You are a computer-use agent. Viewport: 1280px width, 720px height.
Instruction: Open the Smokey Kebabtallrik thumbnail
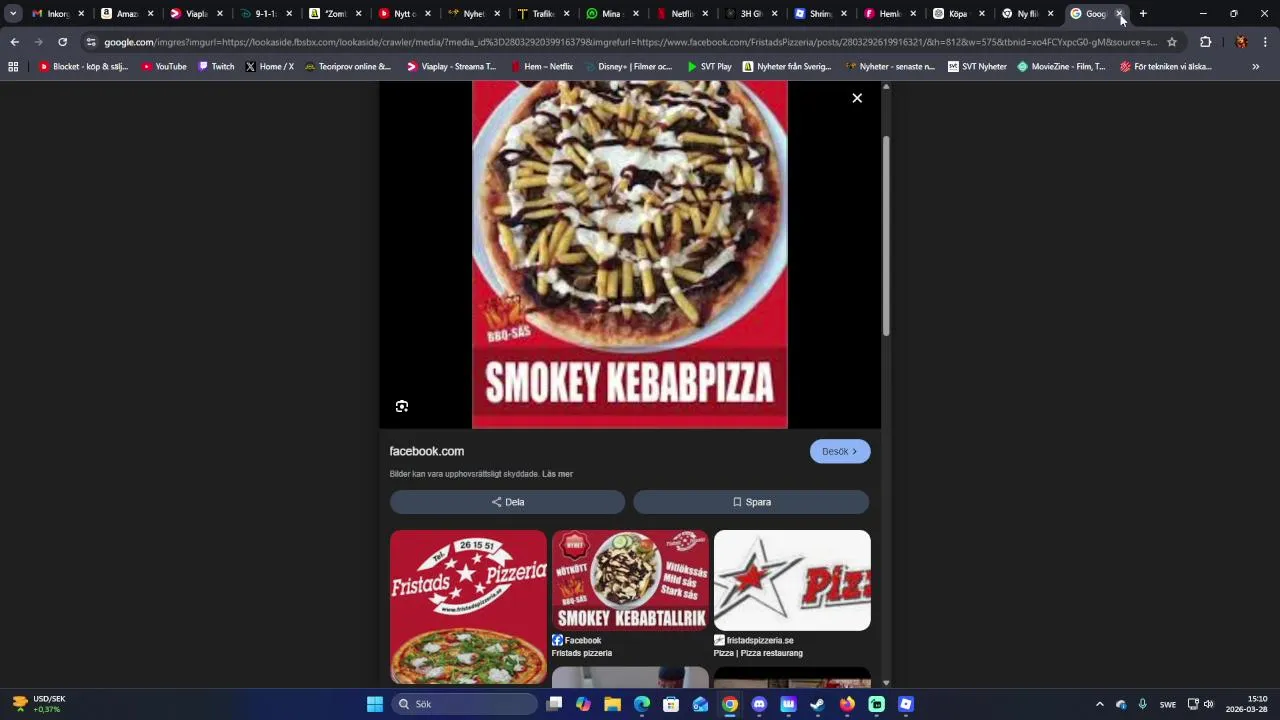(x=630, y=580)
